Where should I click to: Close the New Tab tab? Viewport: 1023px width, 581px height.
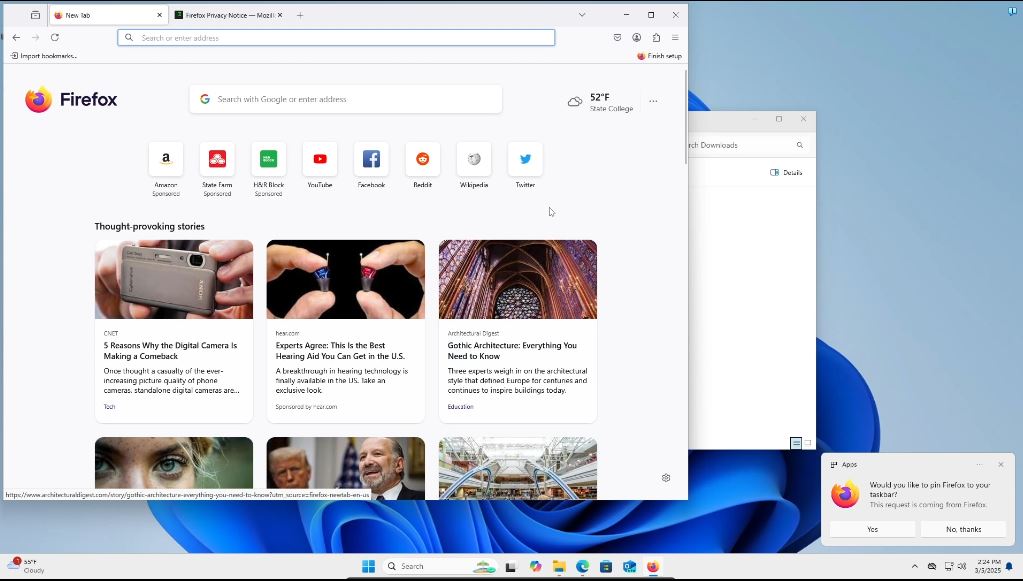point(159,15)
